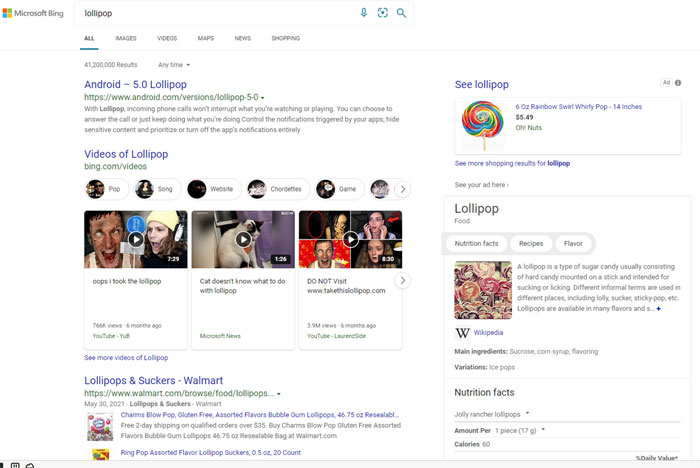Switch to the NEWS tab

click(x=243, y=38)
